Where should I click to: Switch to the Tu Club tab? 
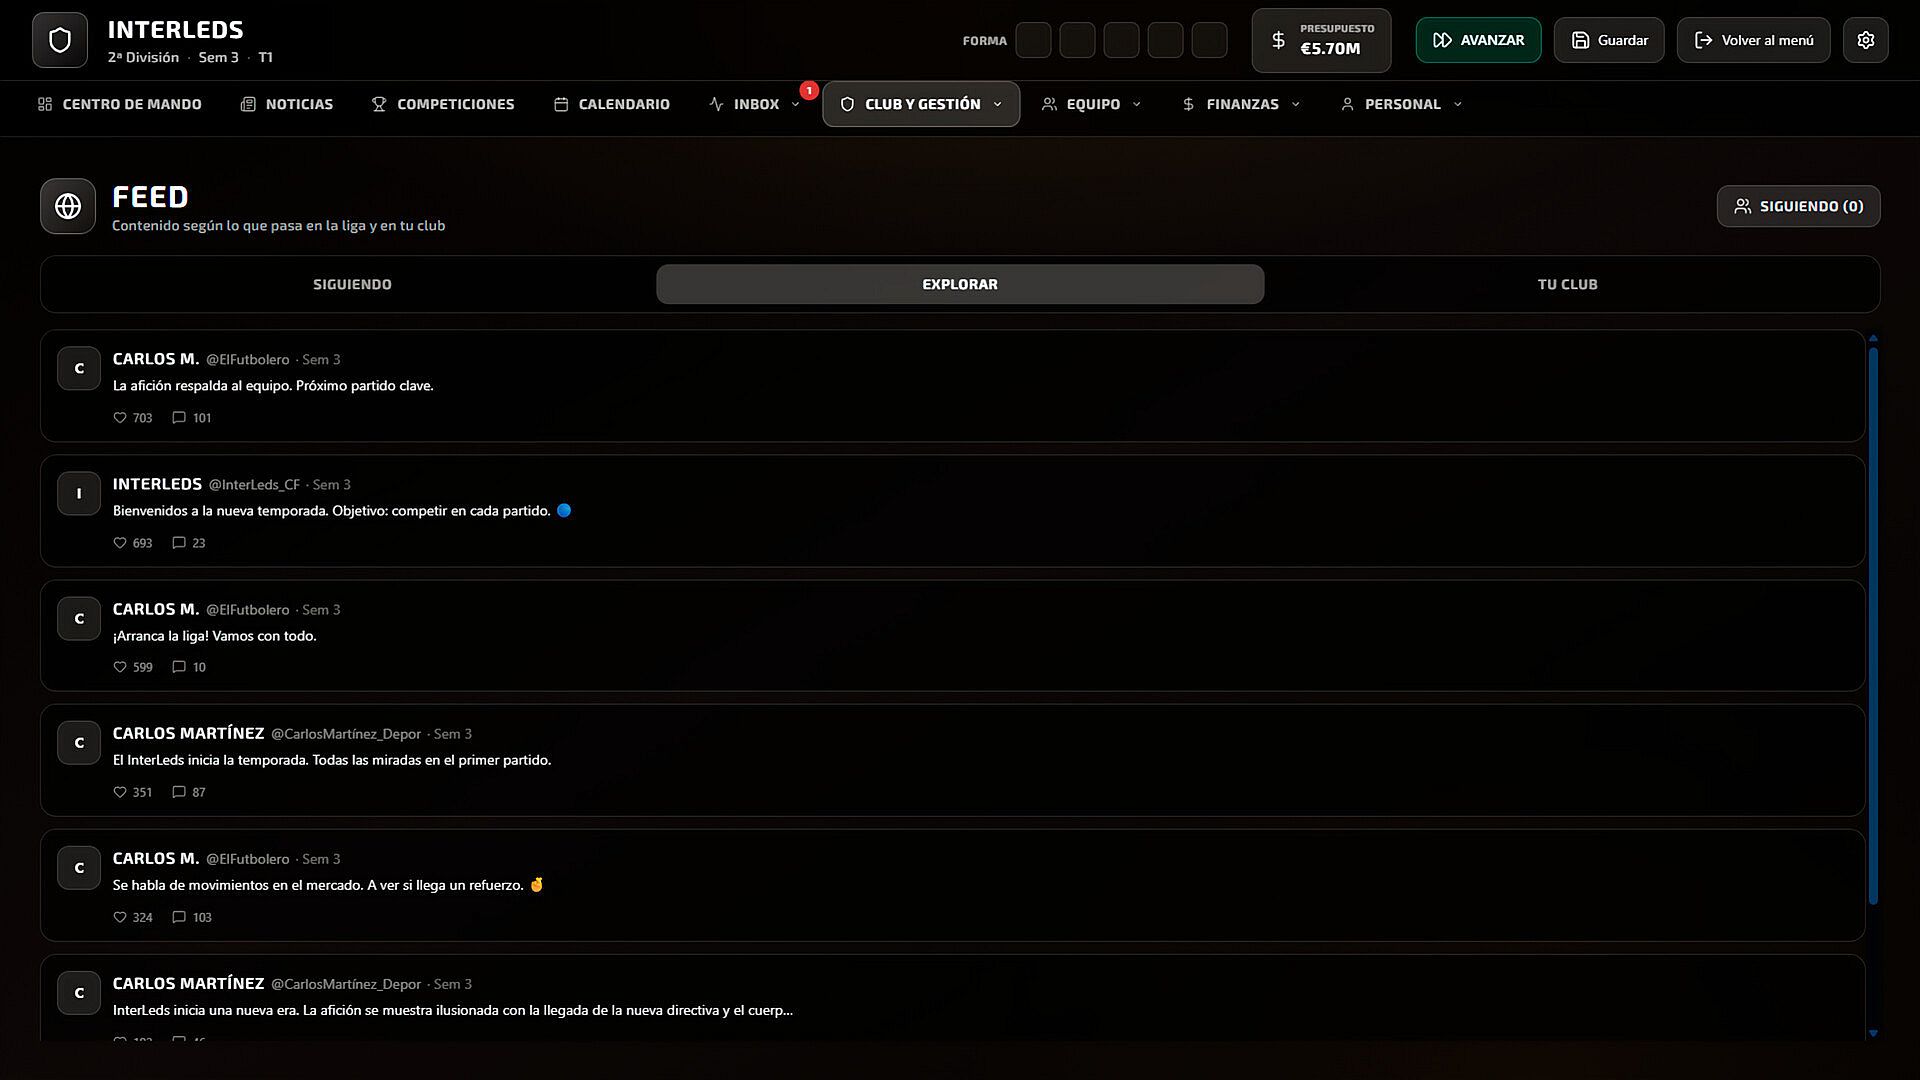(1567, 284)
